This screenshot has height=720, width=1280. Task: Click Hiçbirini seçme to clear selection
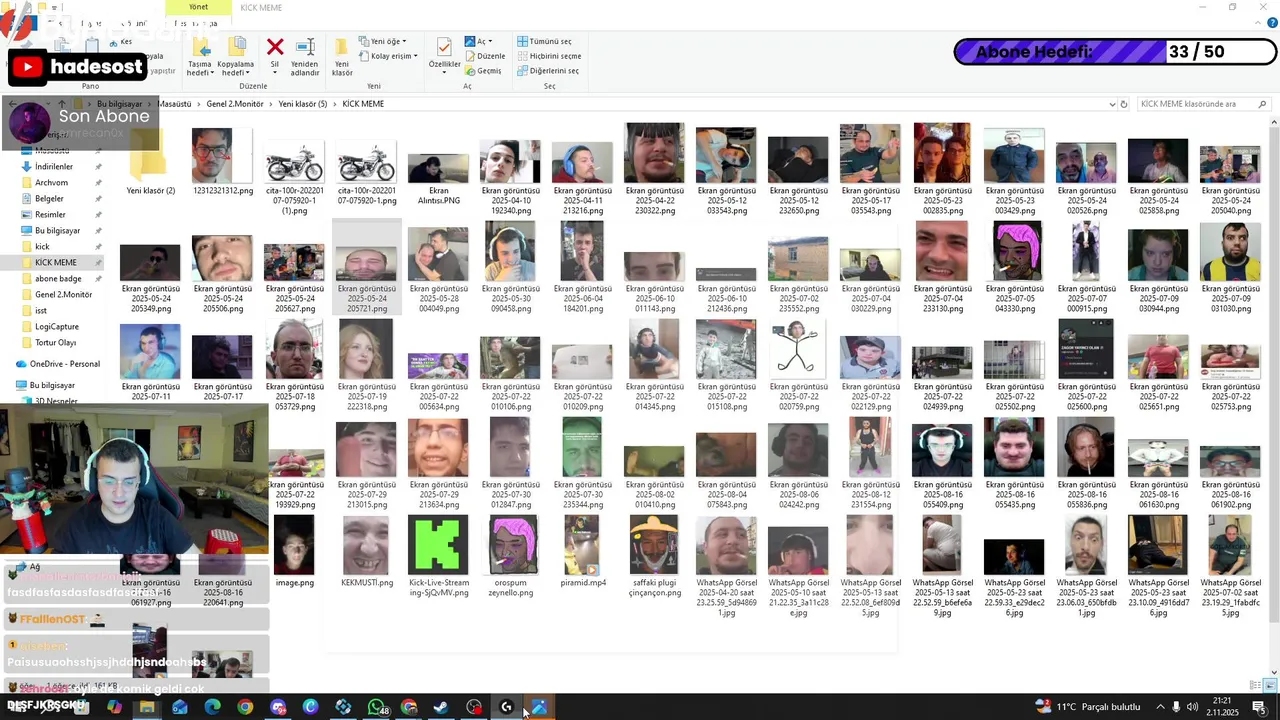(549, 56)
